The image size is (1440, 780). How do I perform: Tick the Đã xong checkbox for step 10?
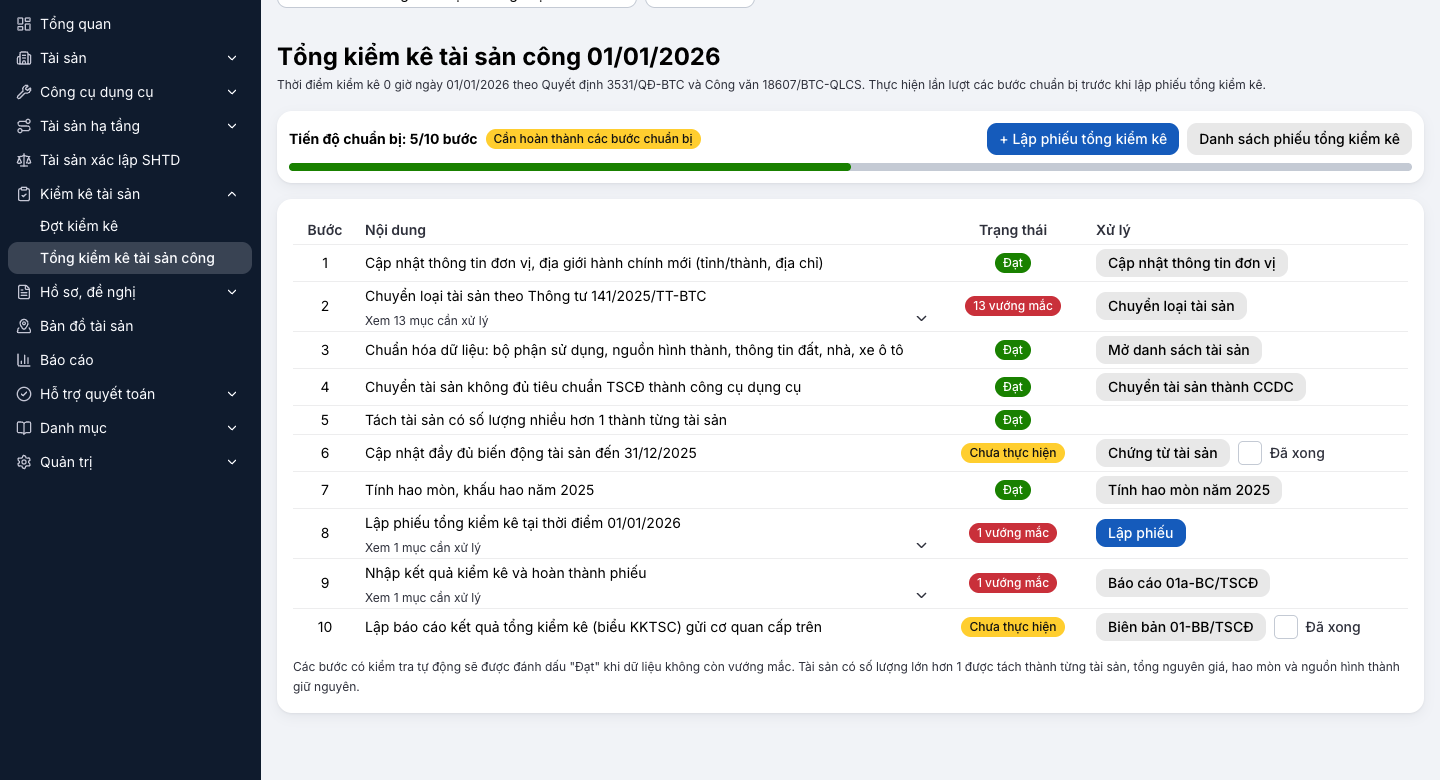pyautogui.click(x=1286, y=627)
